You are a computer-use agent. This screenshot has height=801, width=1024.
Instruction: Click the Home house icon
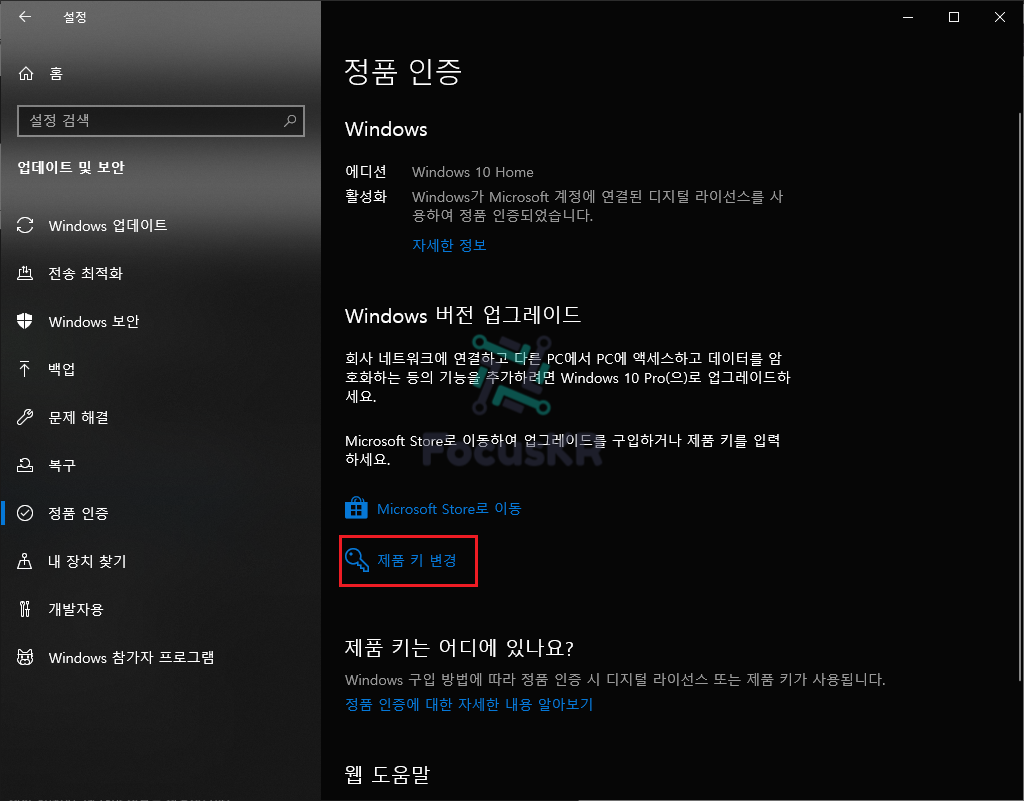click(x=25, y=73)
